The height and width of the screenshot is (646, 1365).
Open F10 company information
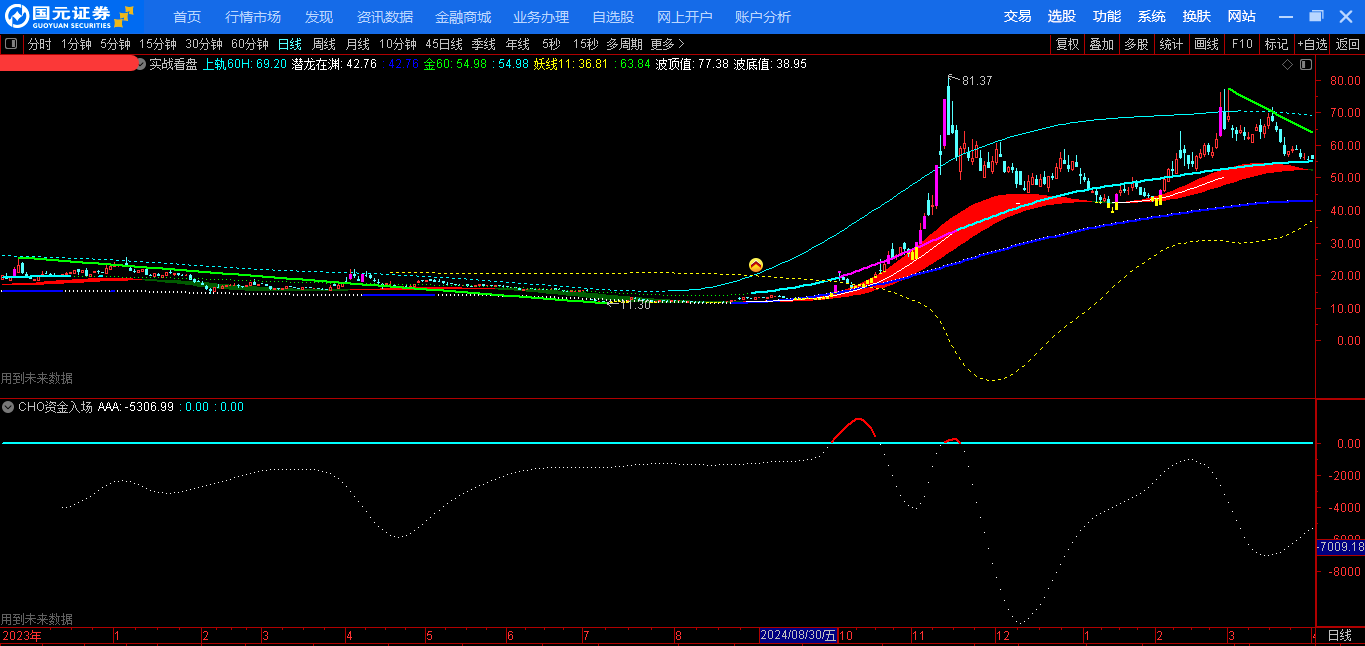point(1242,44)
